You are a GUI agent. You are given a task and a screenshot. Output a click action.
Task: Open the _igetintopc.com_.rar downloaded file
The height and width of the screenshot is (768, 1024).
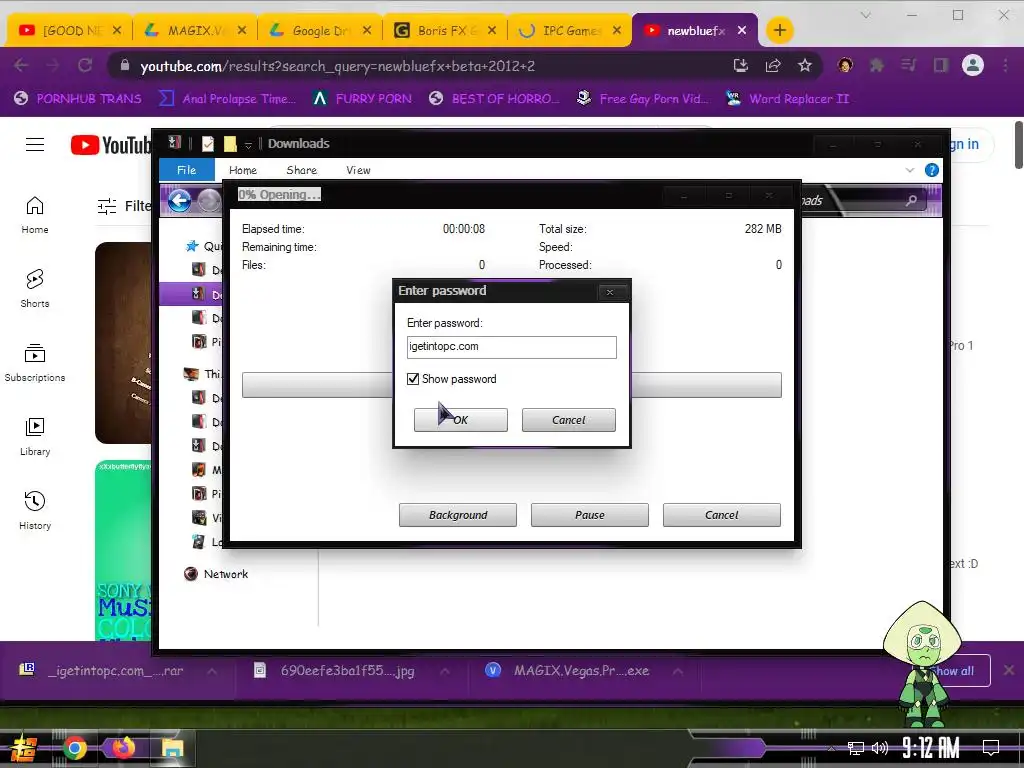coord(103,671)
